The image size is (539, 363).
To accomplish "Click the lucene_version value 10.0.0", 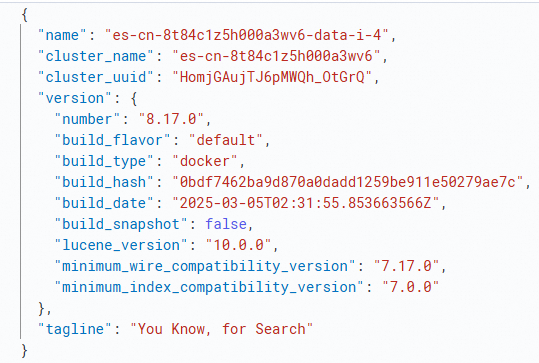I will (238, 245).
